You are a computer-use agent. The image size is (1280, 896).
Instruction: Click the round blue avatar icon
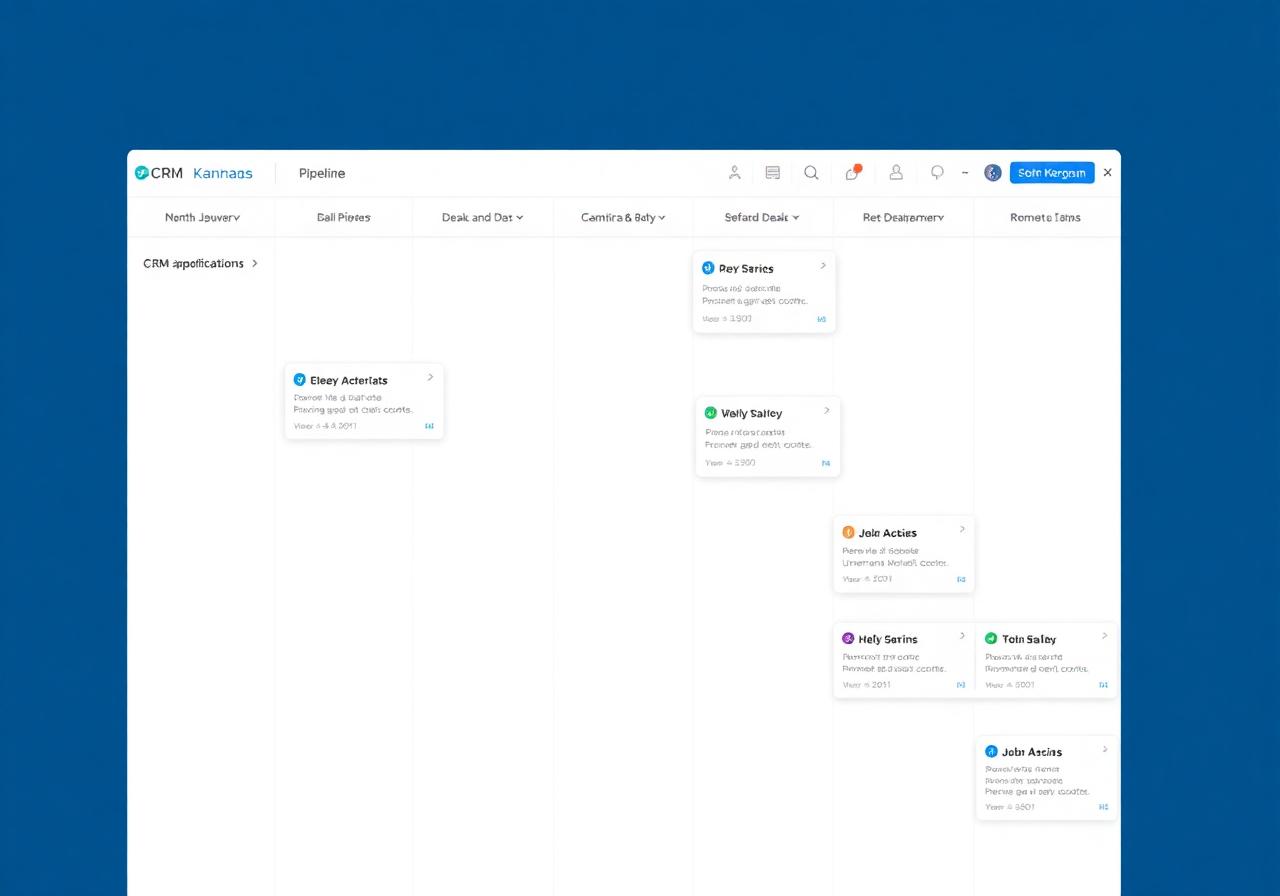pyautogui.click(x=993, y=172)
